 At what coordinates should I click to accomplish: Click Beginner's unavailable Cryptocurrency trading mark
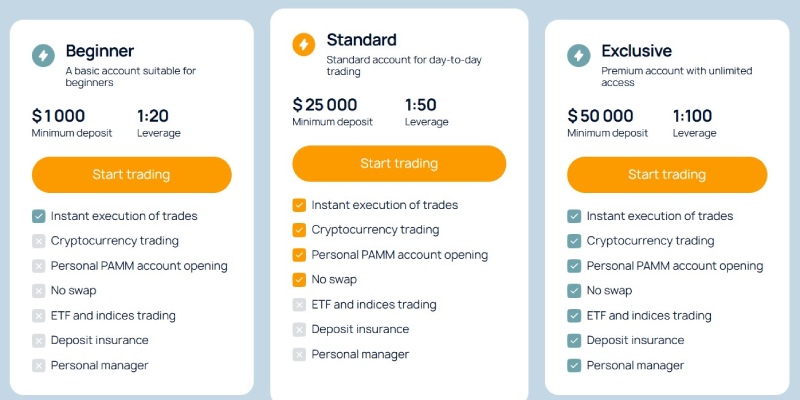point(39,241)
